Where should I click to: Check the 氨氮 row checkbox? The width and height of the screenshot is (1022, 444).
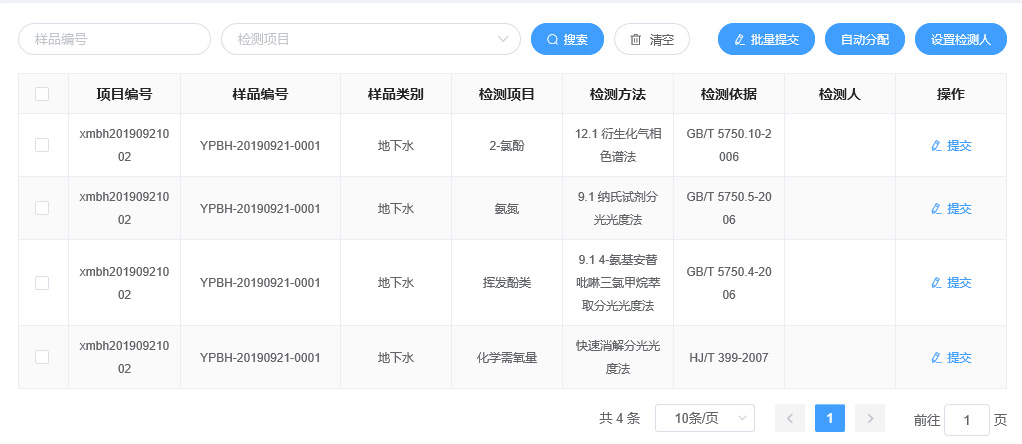(42, 208)
